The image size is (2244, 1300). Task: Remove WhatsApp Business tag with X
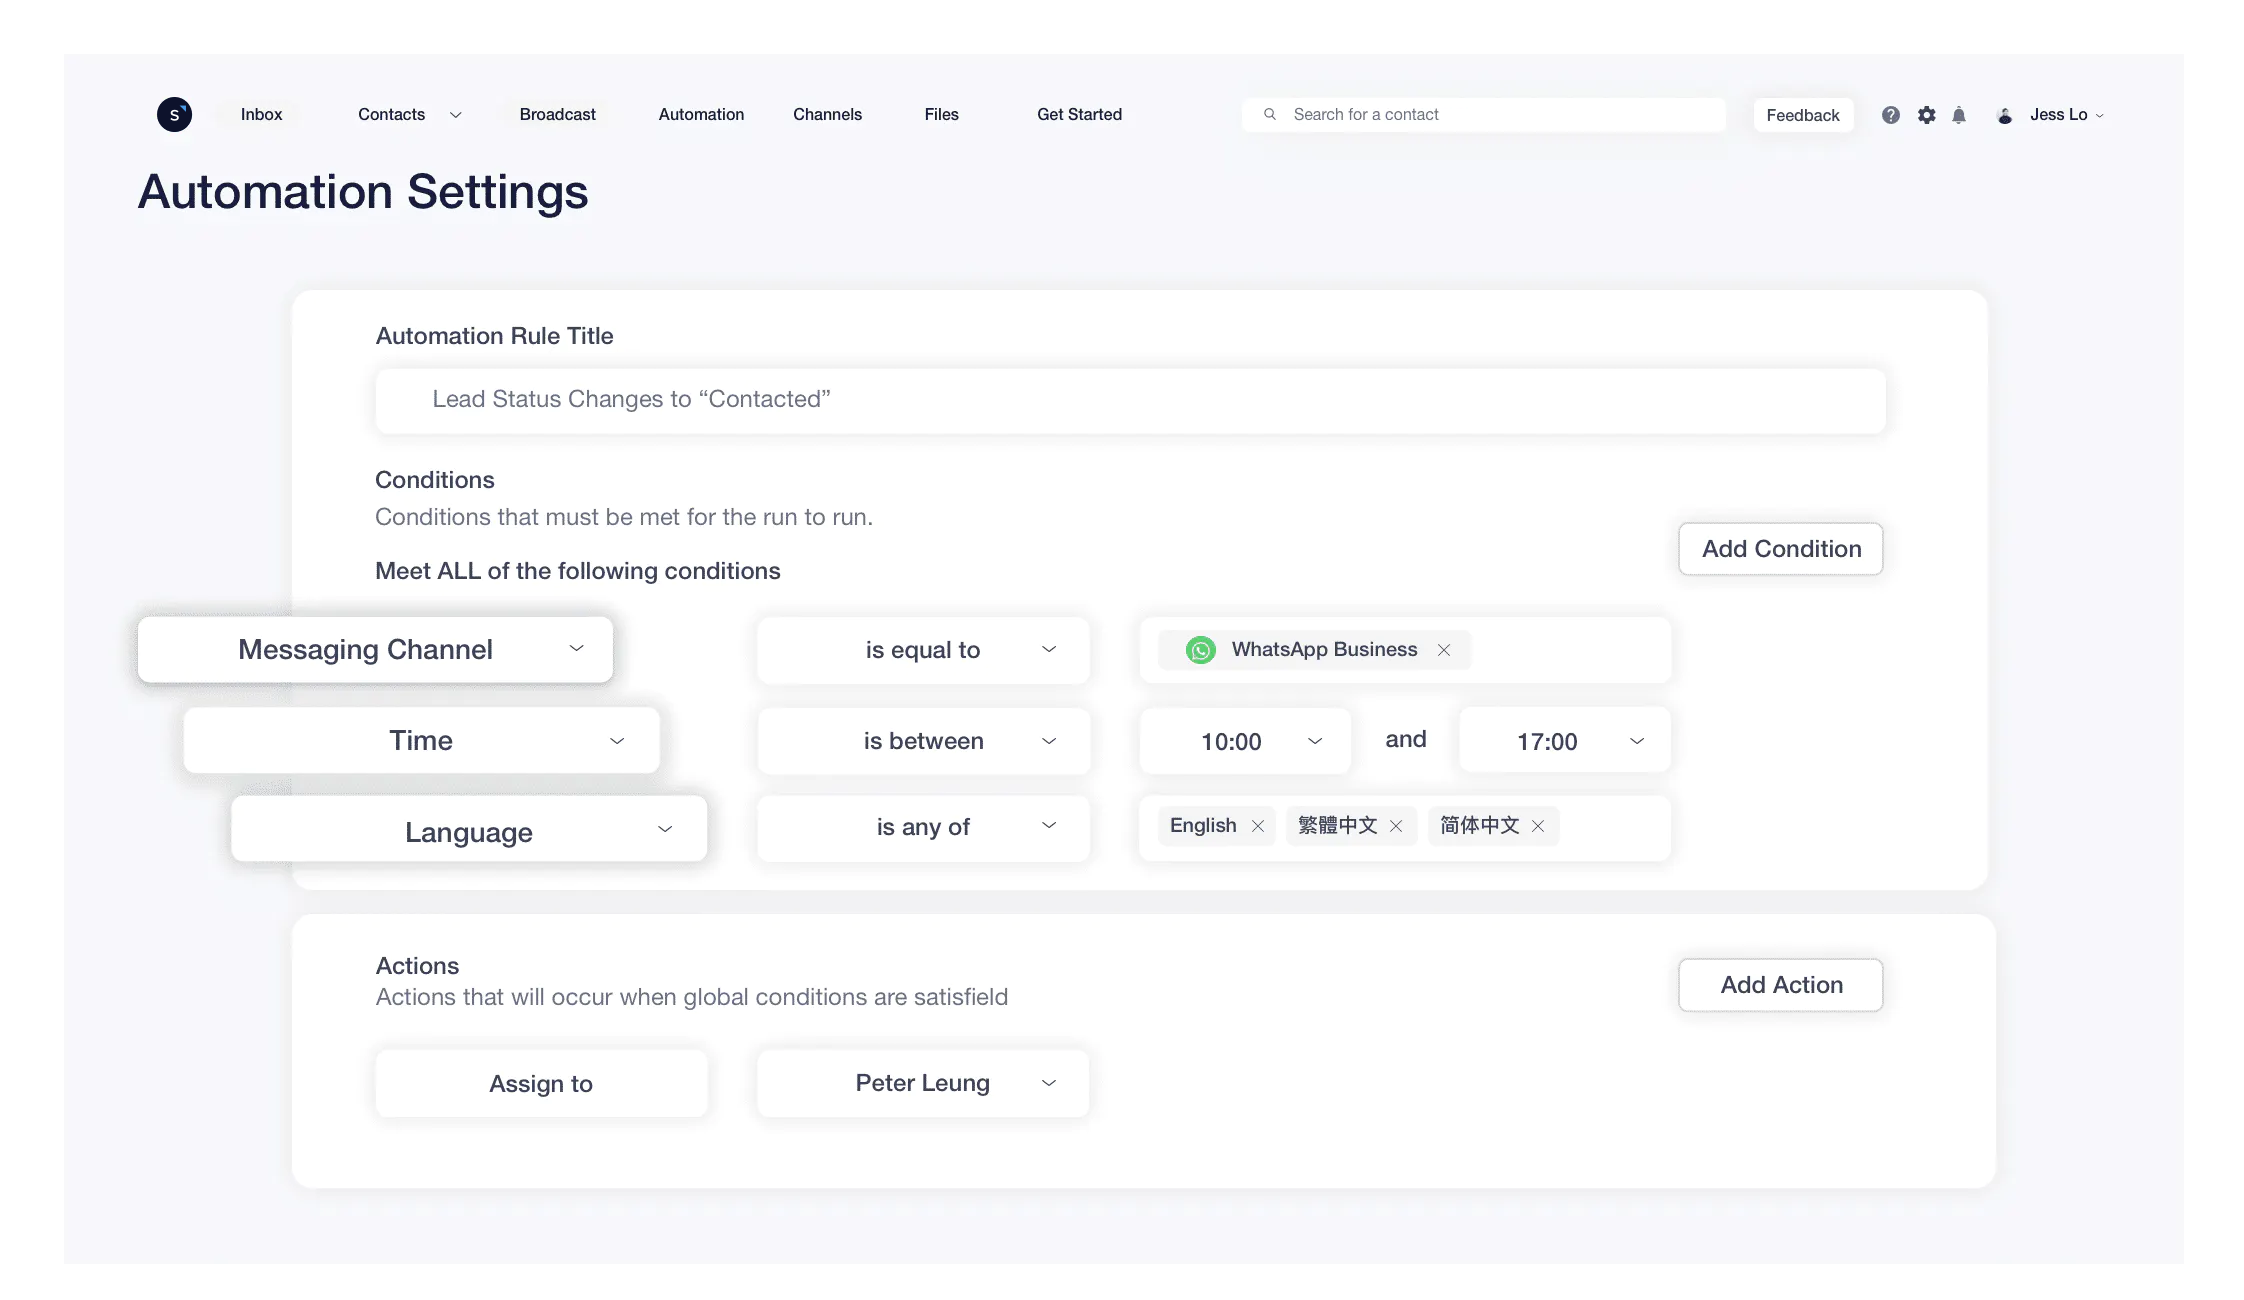tap(1444, 650)
